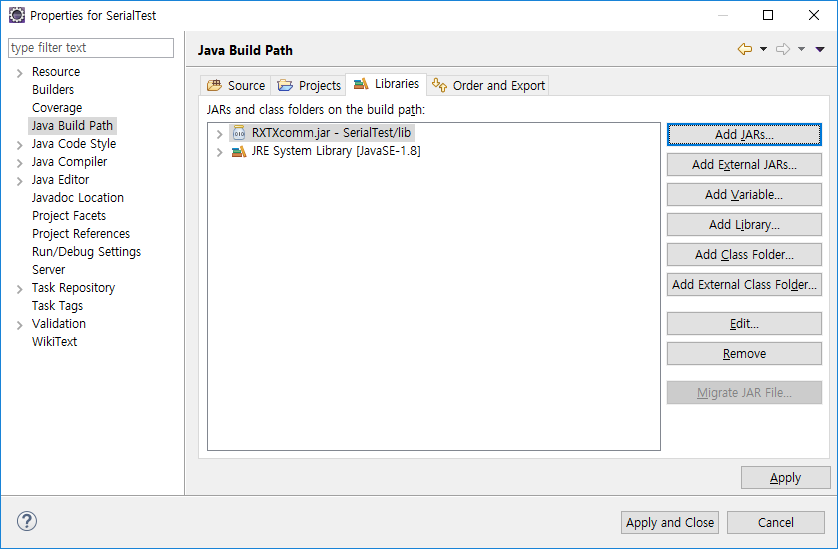This screenshot has height=549, width=838.
Task: Expand the Java Compiler node
Action: [x=20, y=163]
